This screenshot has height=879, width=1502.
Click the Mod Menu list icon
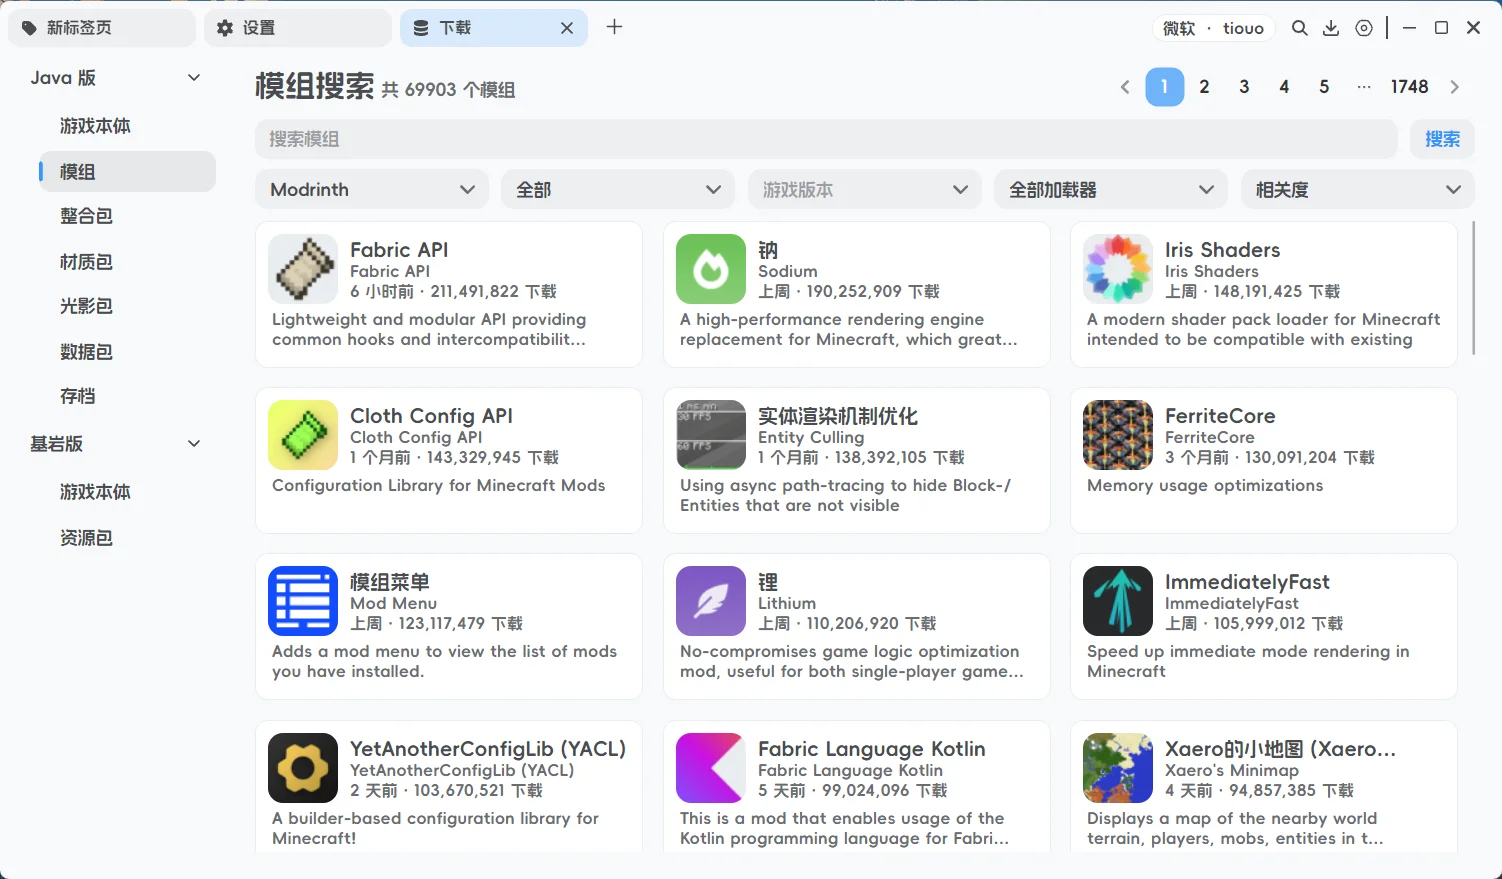303,601
